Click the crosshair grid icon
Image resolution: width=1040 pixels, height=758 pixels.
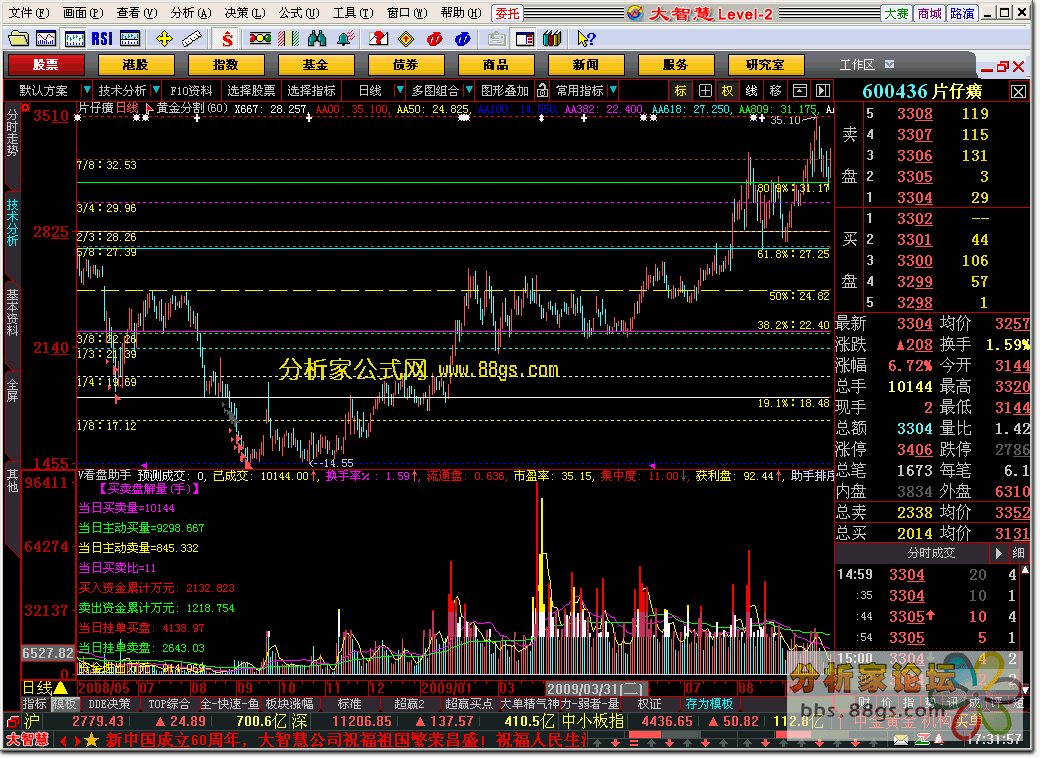[x=705, y=91]
